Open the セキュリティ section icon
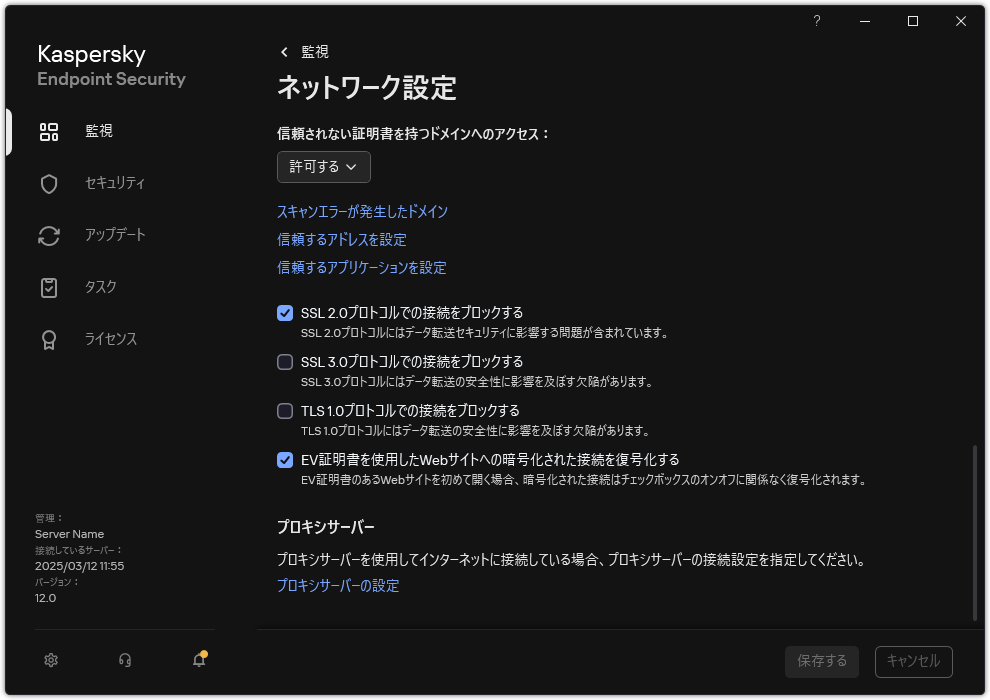The width and height of the screenshot is (990, 700). point(48,183)
